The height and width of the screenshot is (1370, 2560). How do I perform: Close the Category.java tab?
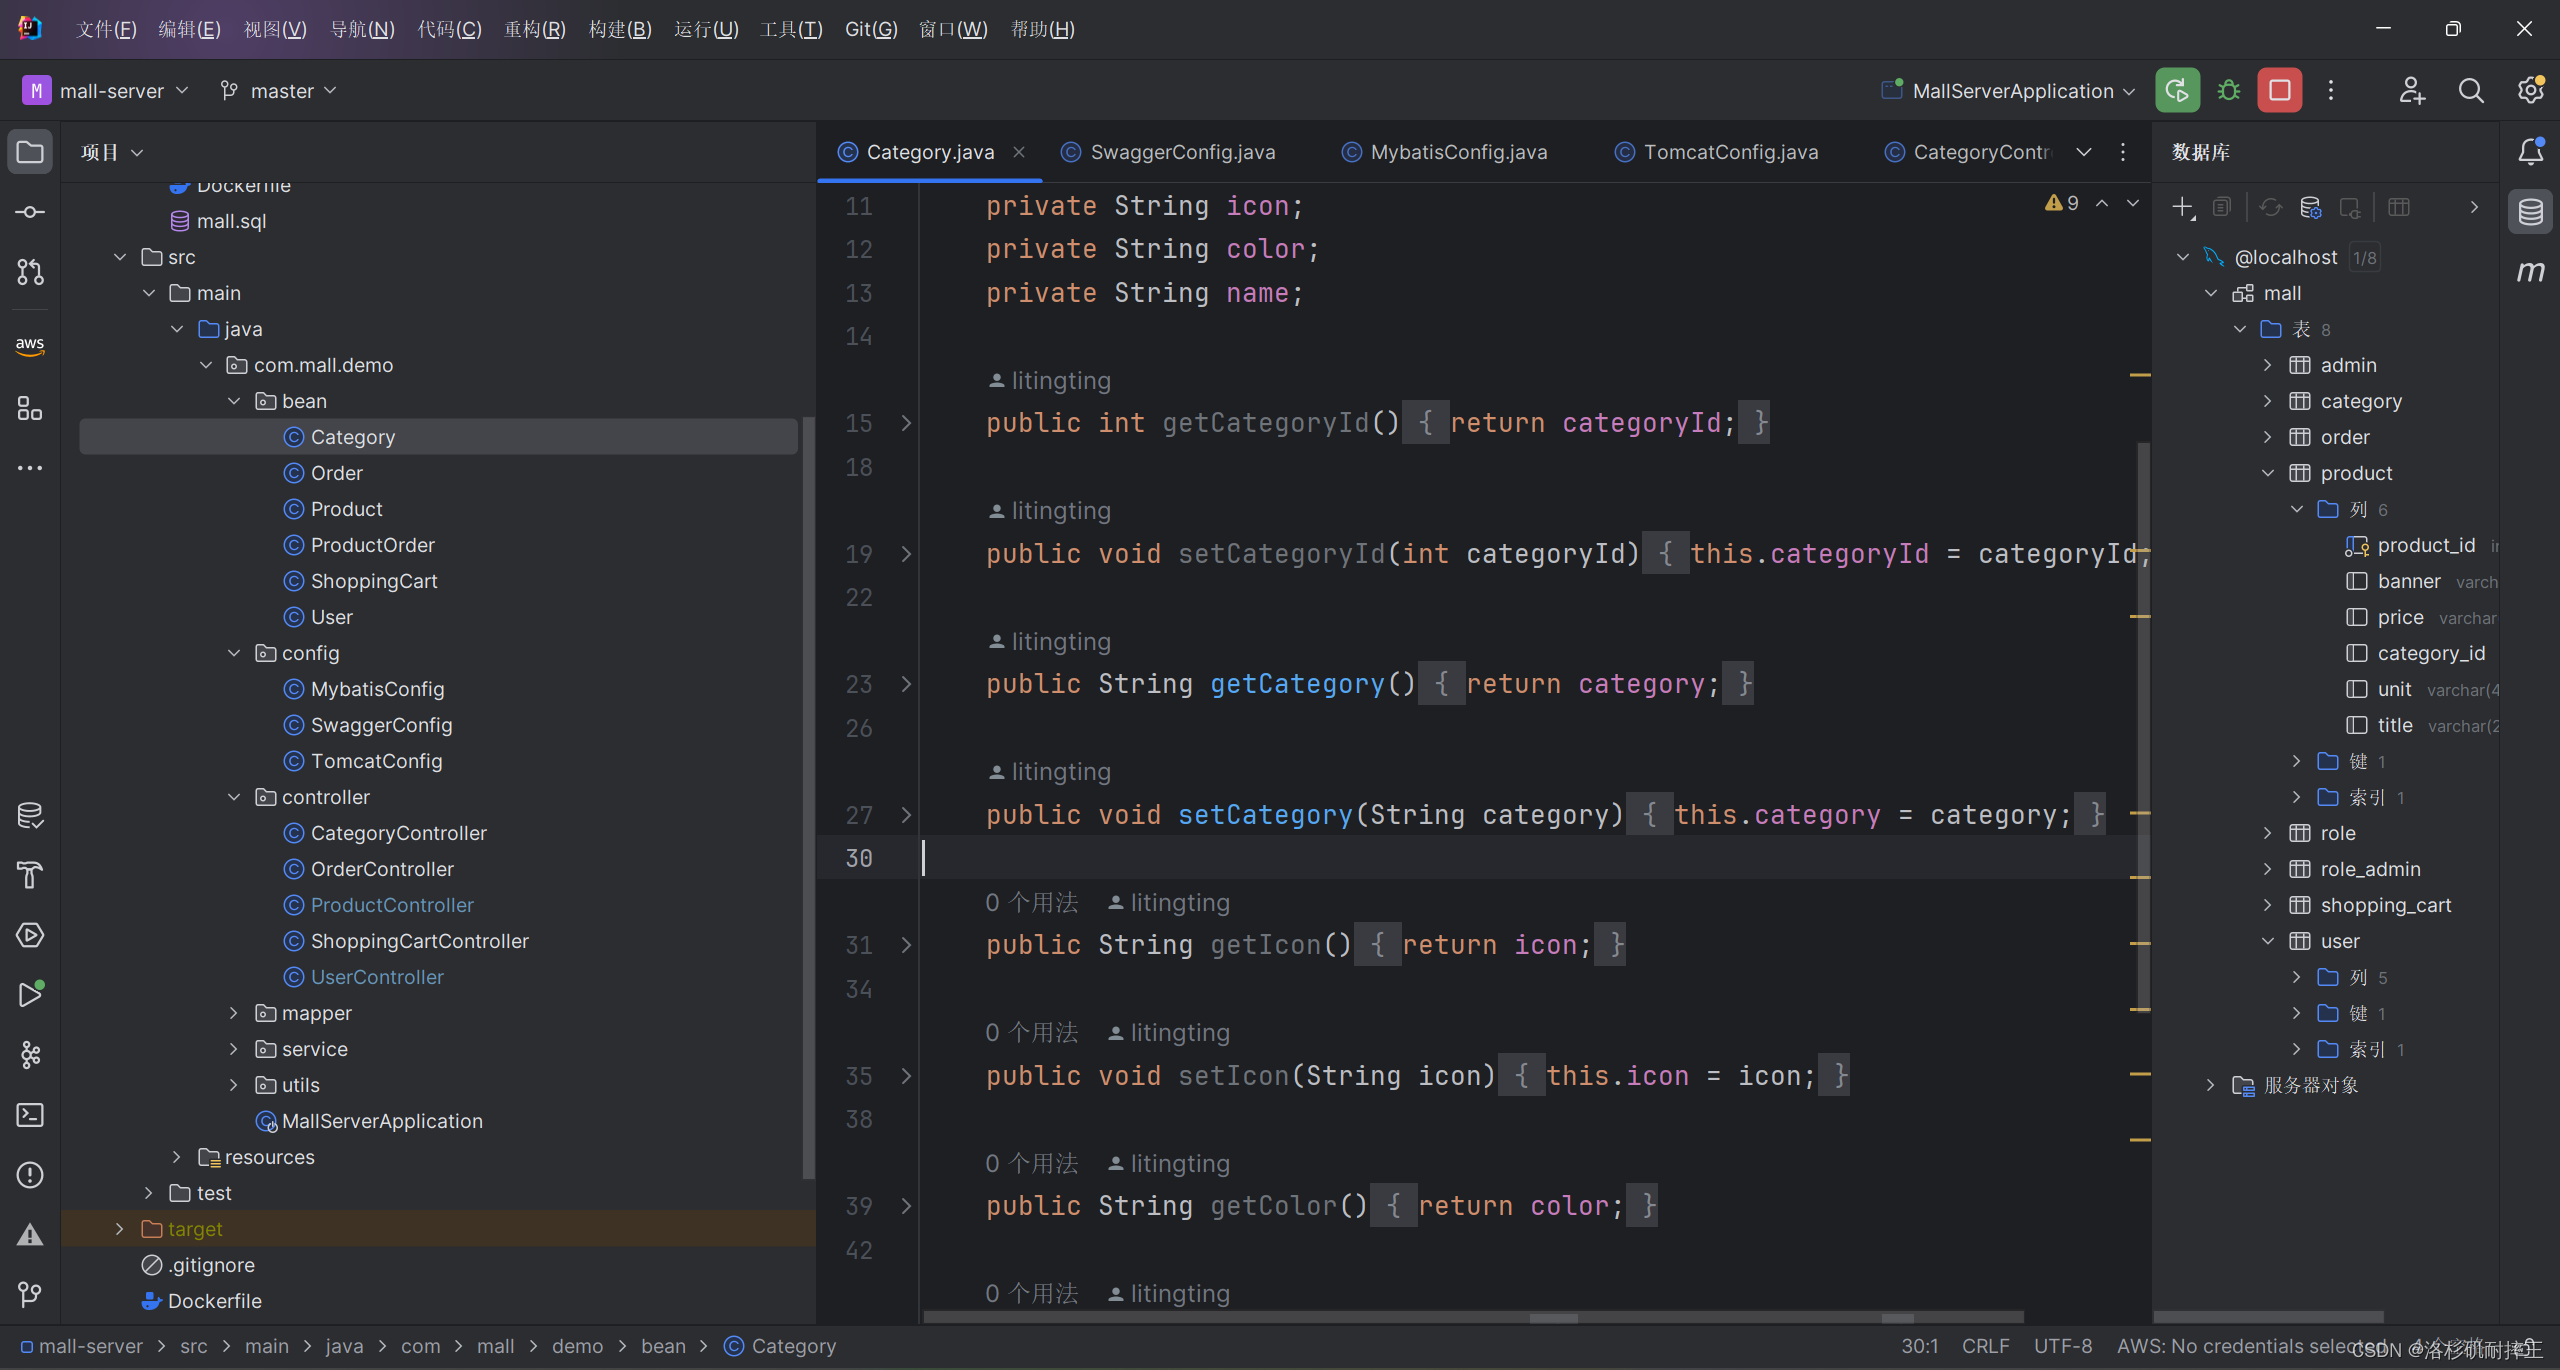(1019, 152)
